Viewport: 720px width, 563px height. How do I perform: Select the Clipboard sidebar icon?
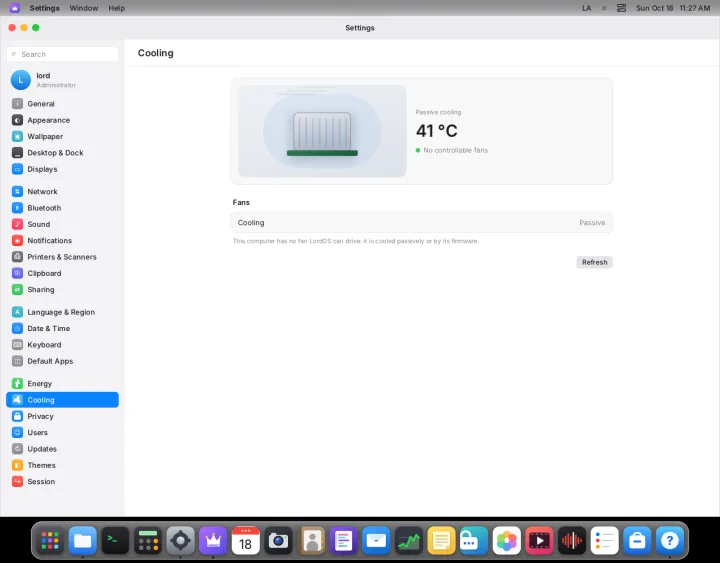tap(17, 273)
